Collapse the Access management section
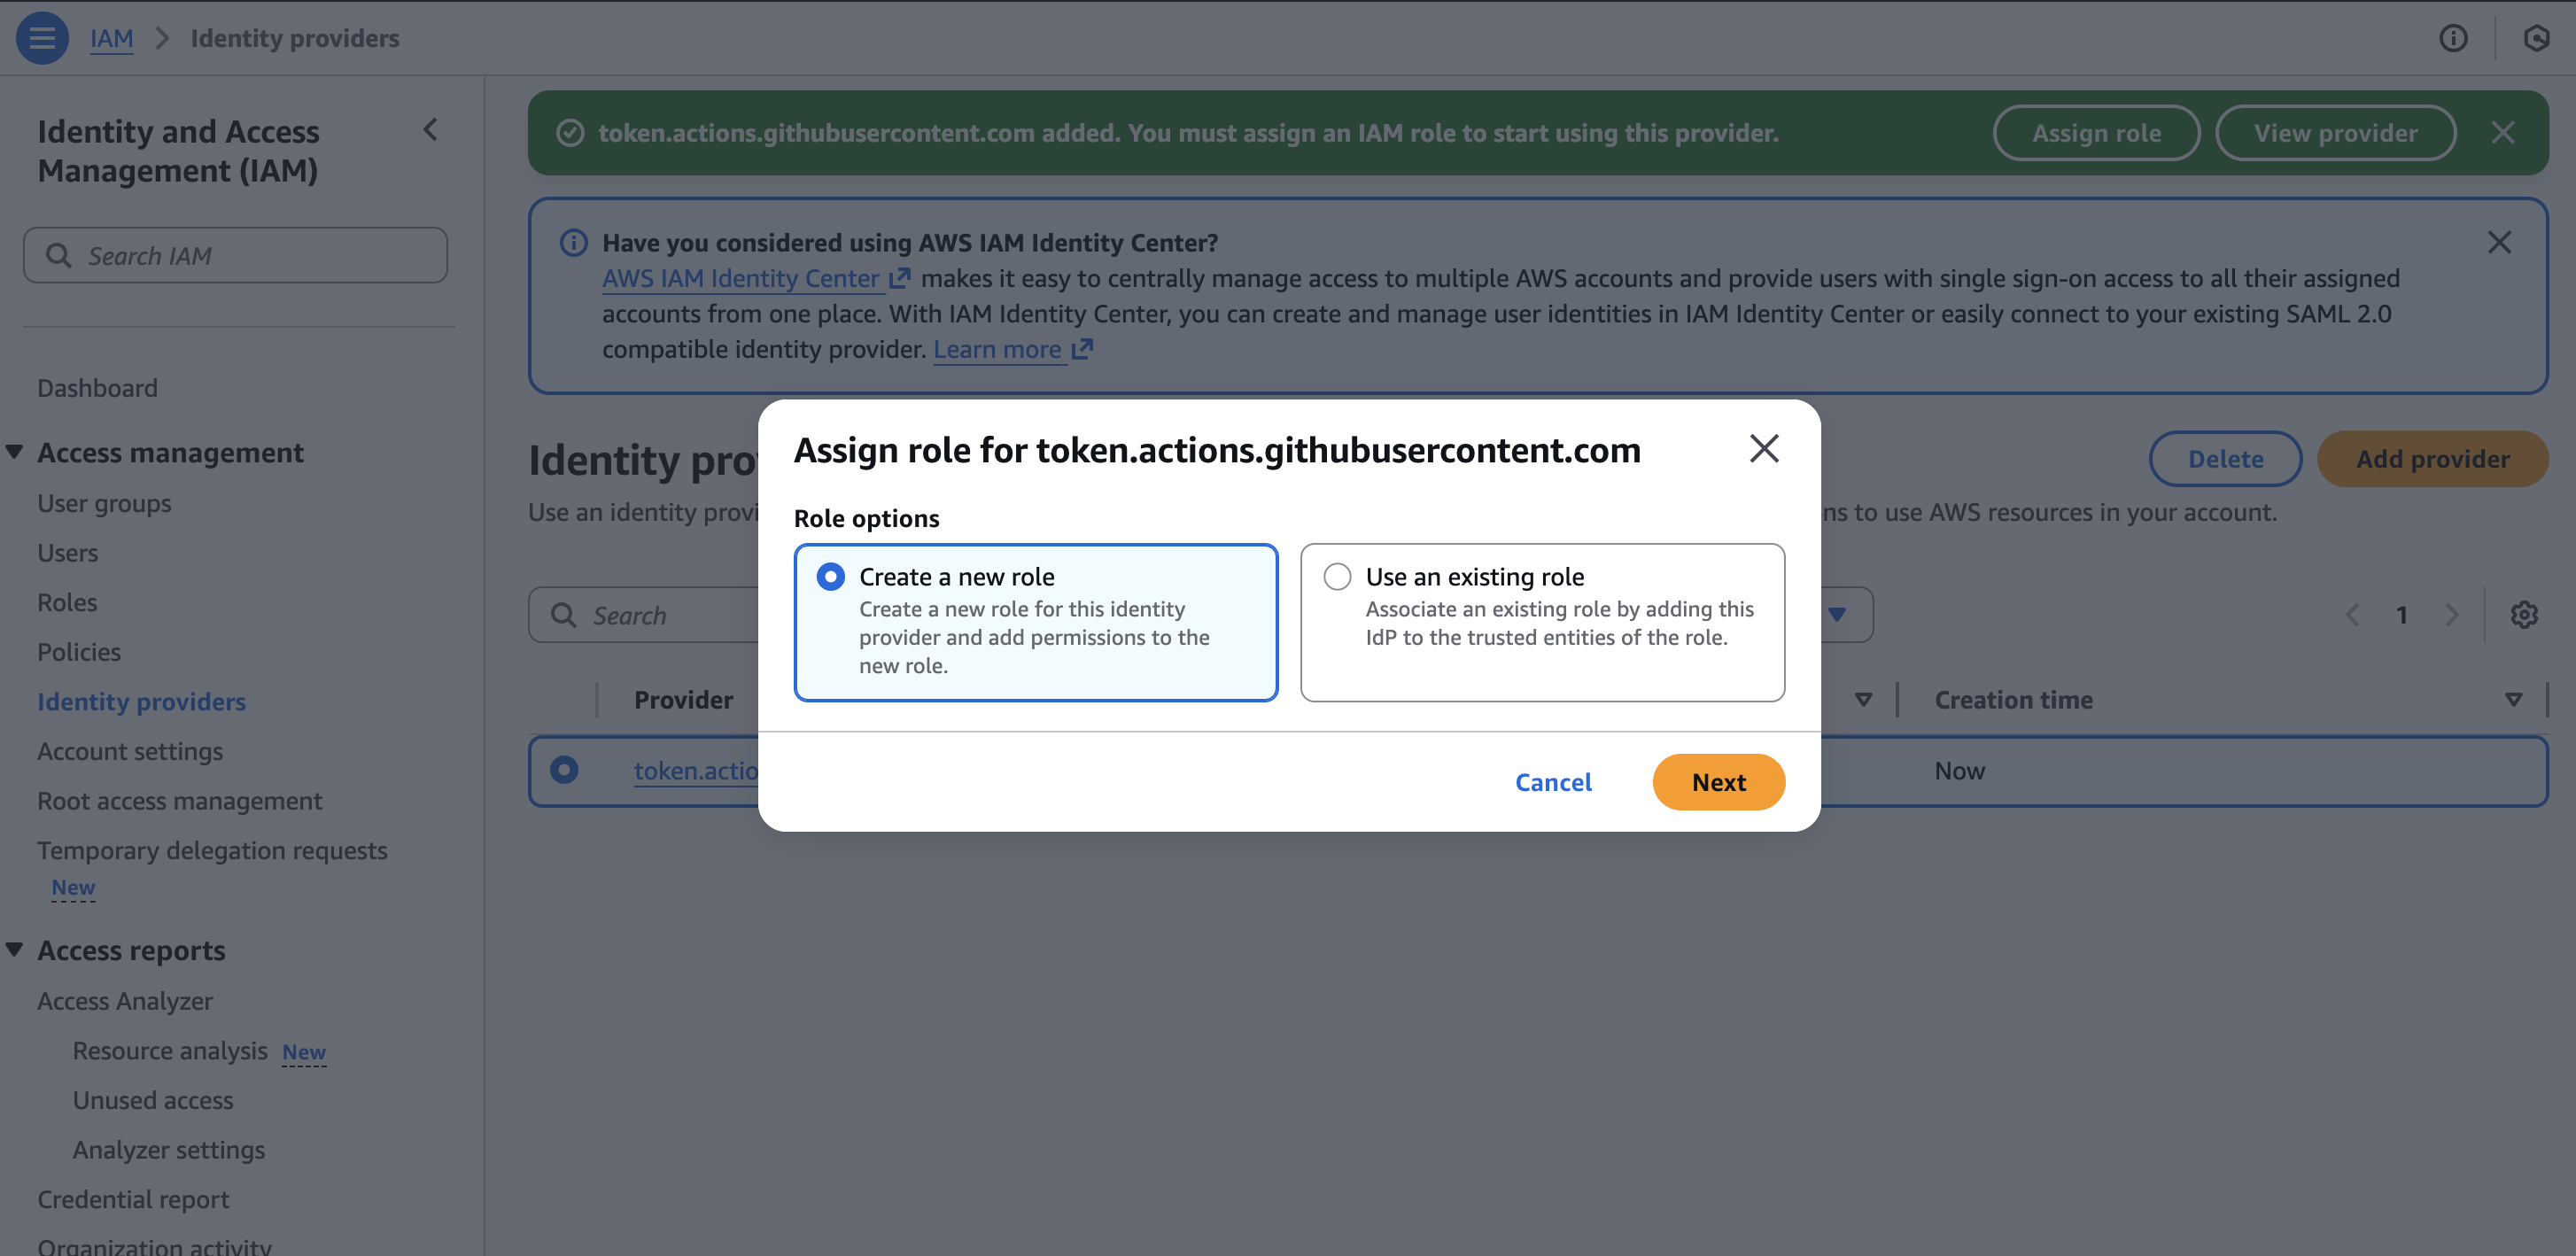Screen dimensions: 2576x1256 click(x=14, y=451)
